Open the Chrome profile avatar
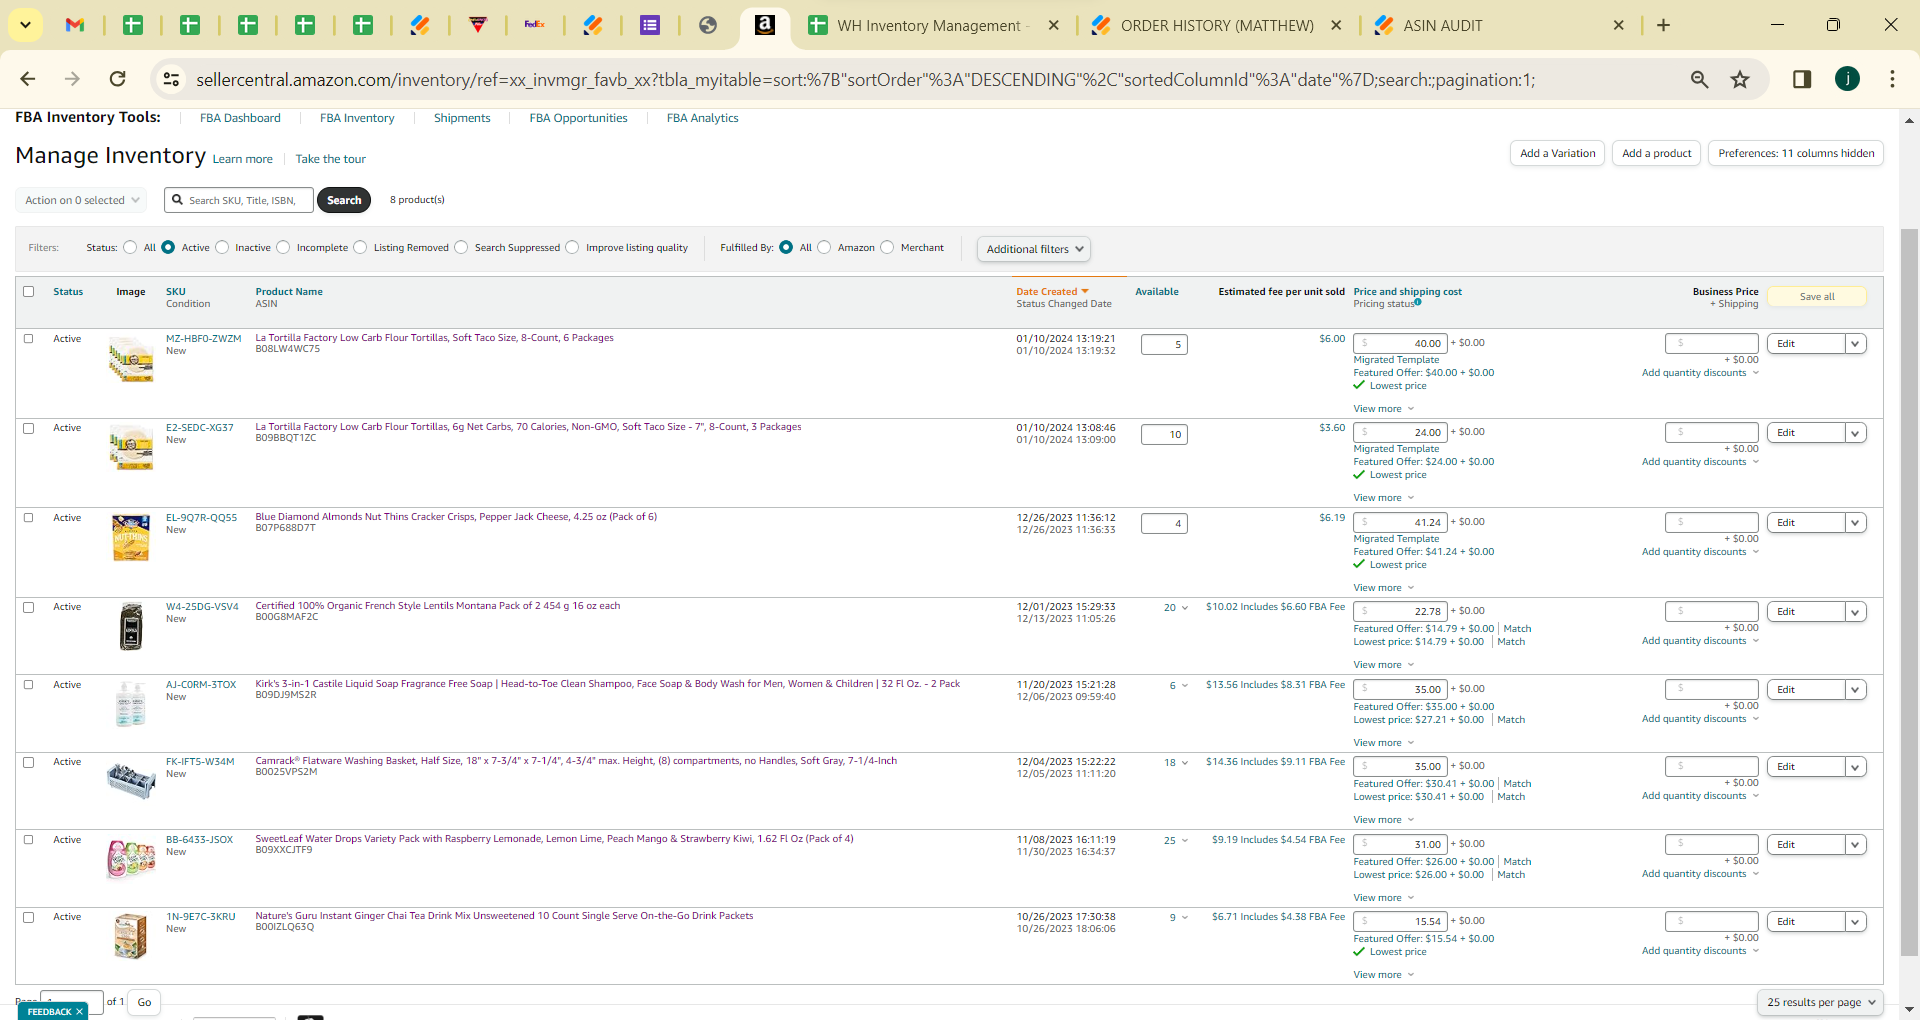This screenshot has height=1020, width=1920. [x=1847, y=79]
